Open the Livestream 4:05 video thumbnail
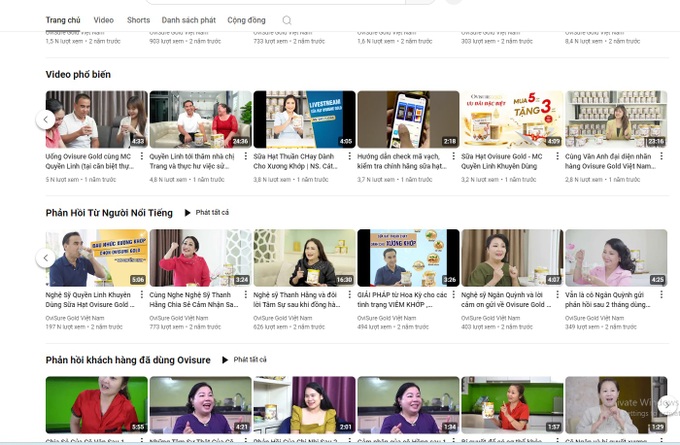The image size is (680, 445). coord(304,119)
